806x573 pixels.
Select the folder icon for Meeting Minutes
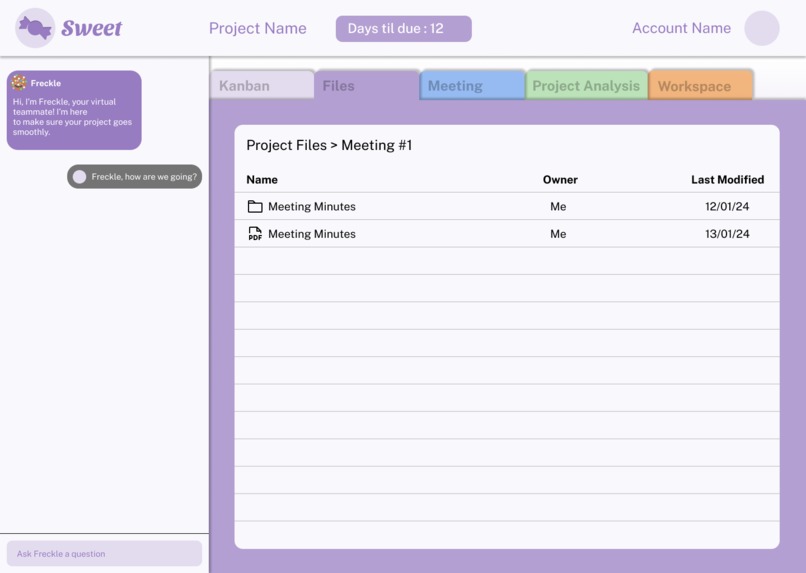tap(255, 207)
